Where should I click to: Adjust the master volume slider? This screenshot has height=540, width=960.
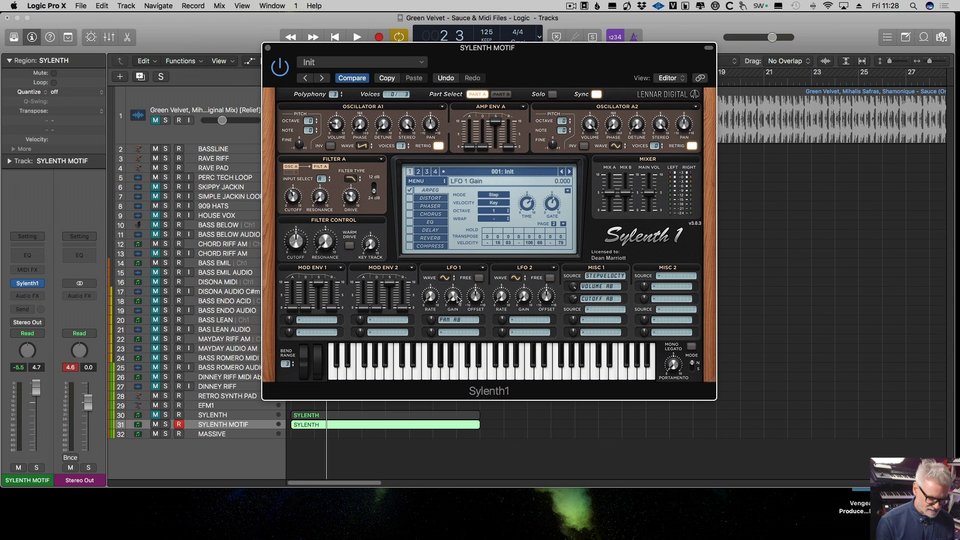759,37
